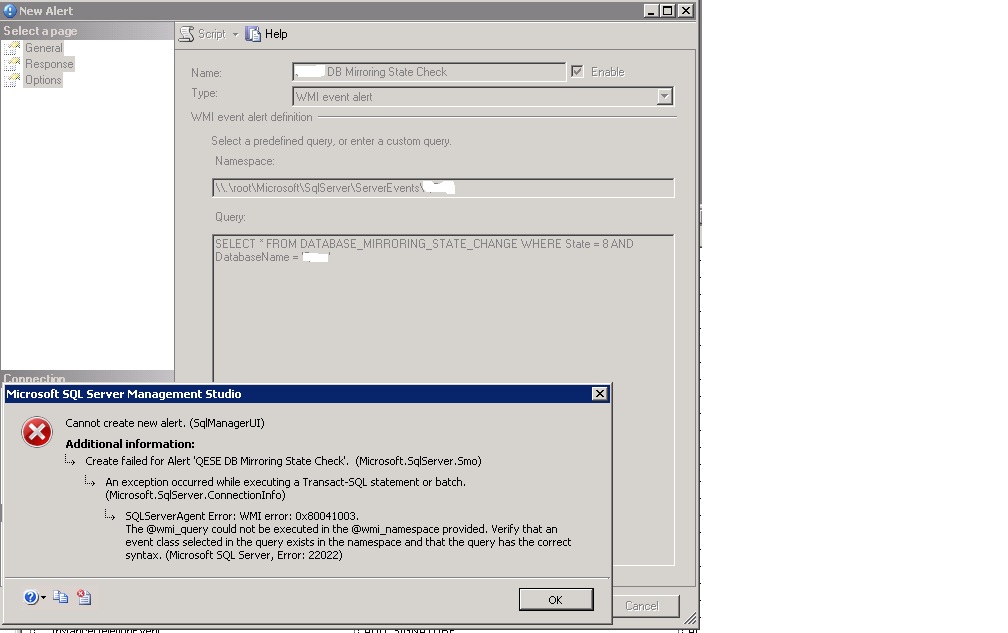1008x633 pixels.
Task: Click the Script toolbar icon
Action: [186, 34]
